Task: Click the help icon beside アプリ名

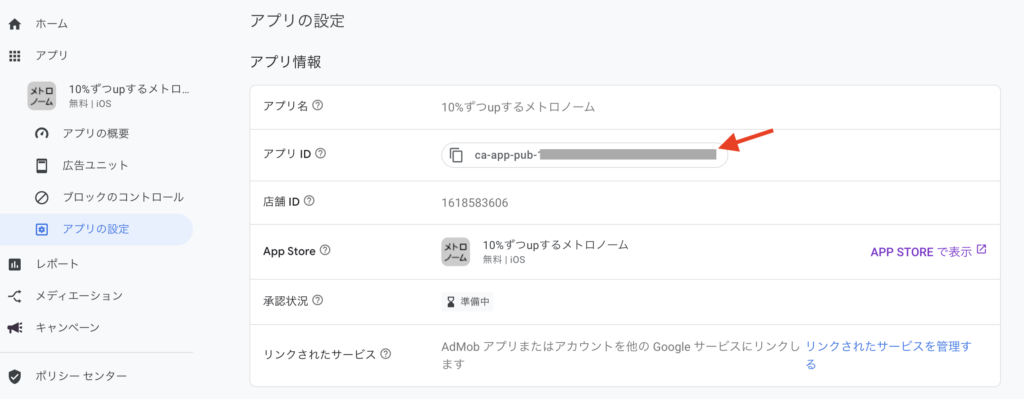Action: 317,105
